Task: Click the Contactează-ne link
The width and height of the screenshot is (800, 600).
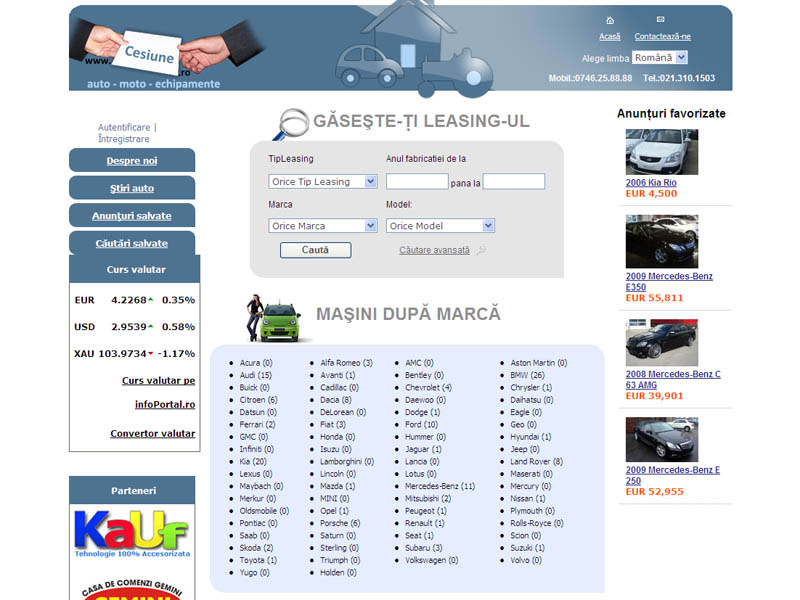Action: pos(663,36)
